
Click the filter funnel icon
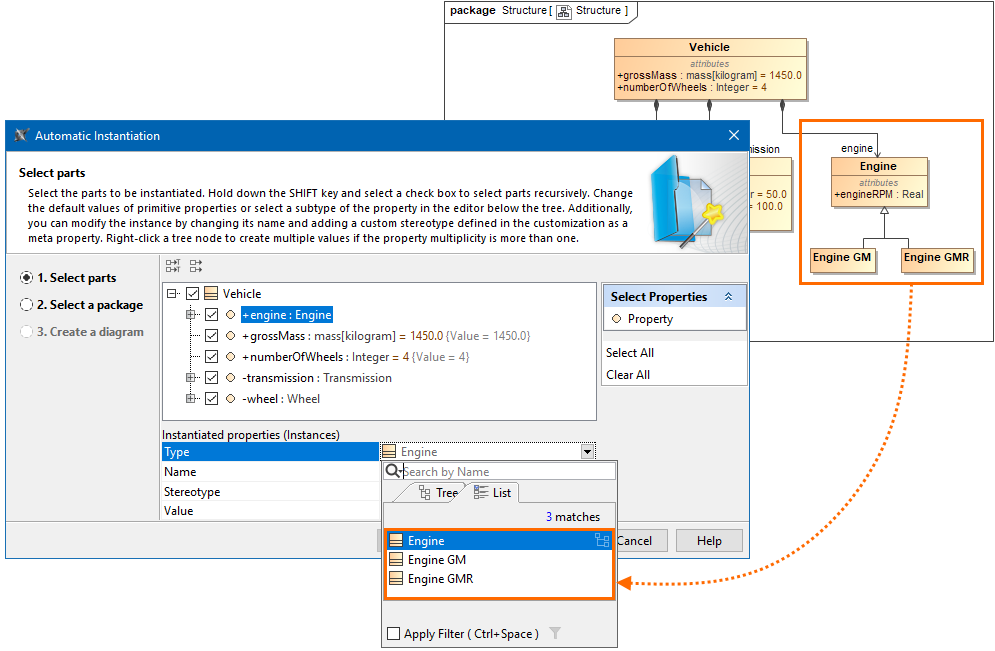click(555, 633)
